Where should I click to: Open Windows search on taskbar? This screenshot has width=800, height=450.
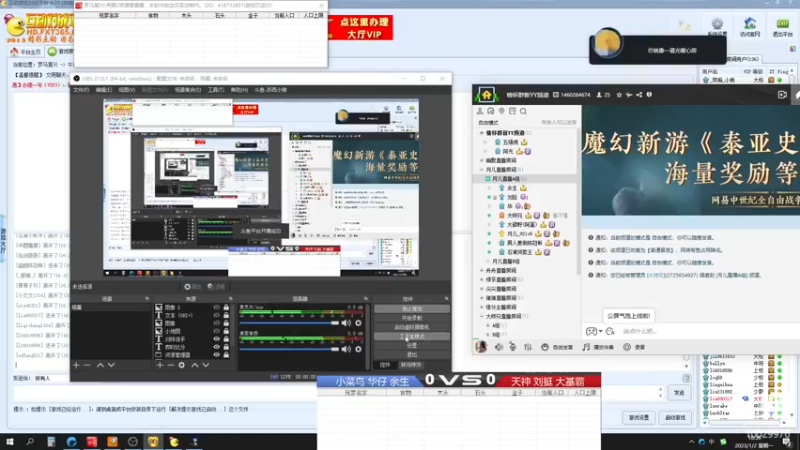(30, 442)
